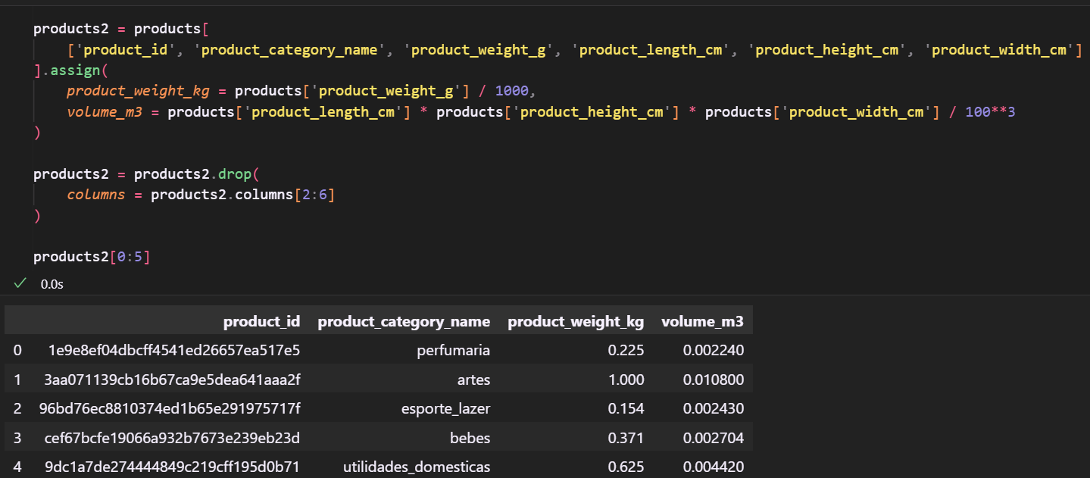Click row index 0 in output table
Viewport: 1091px width, 479px height.
[x=17, y=350]
